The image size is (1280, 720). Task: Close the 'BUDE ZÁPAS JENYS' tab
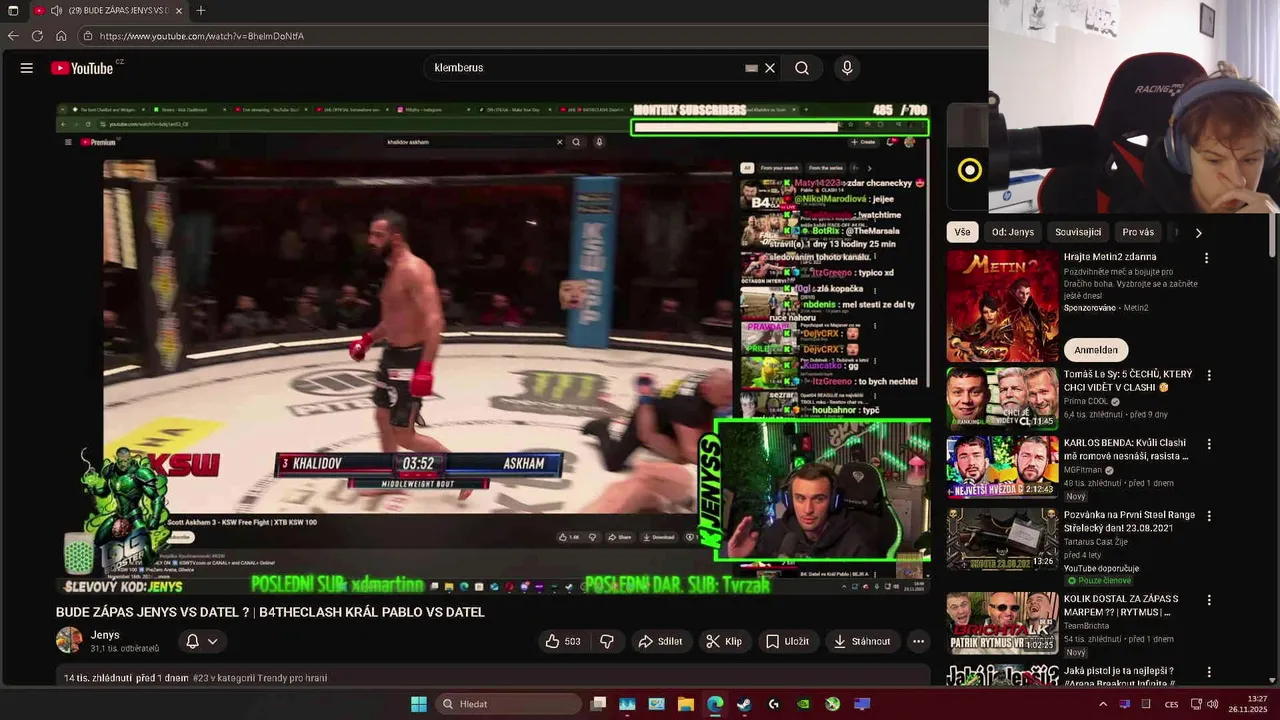[x=179, y=11]
